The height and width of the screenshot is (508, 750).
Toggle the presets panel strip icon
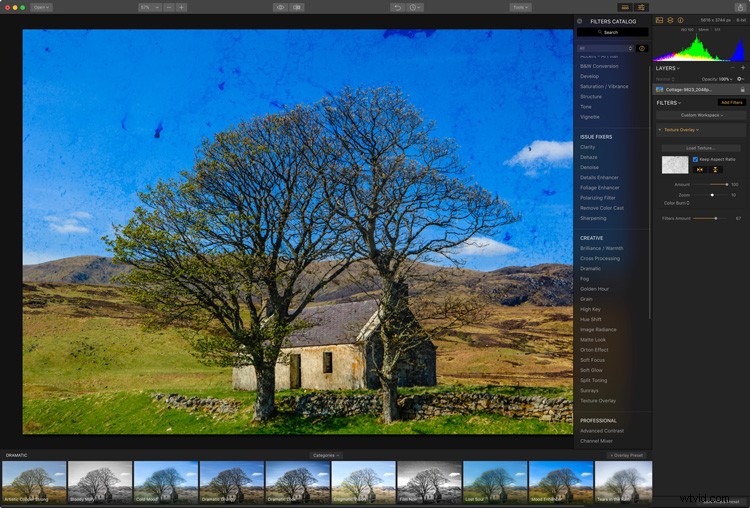click(x=625, y=7)
